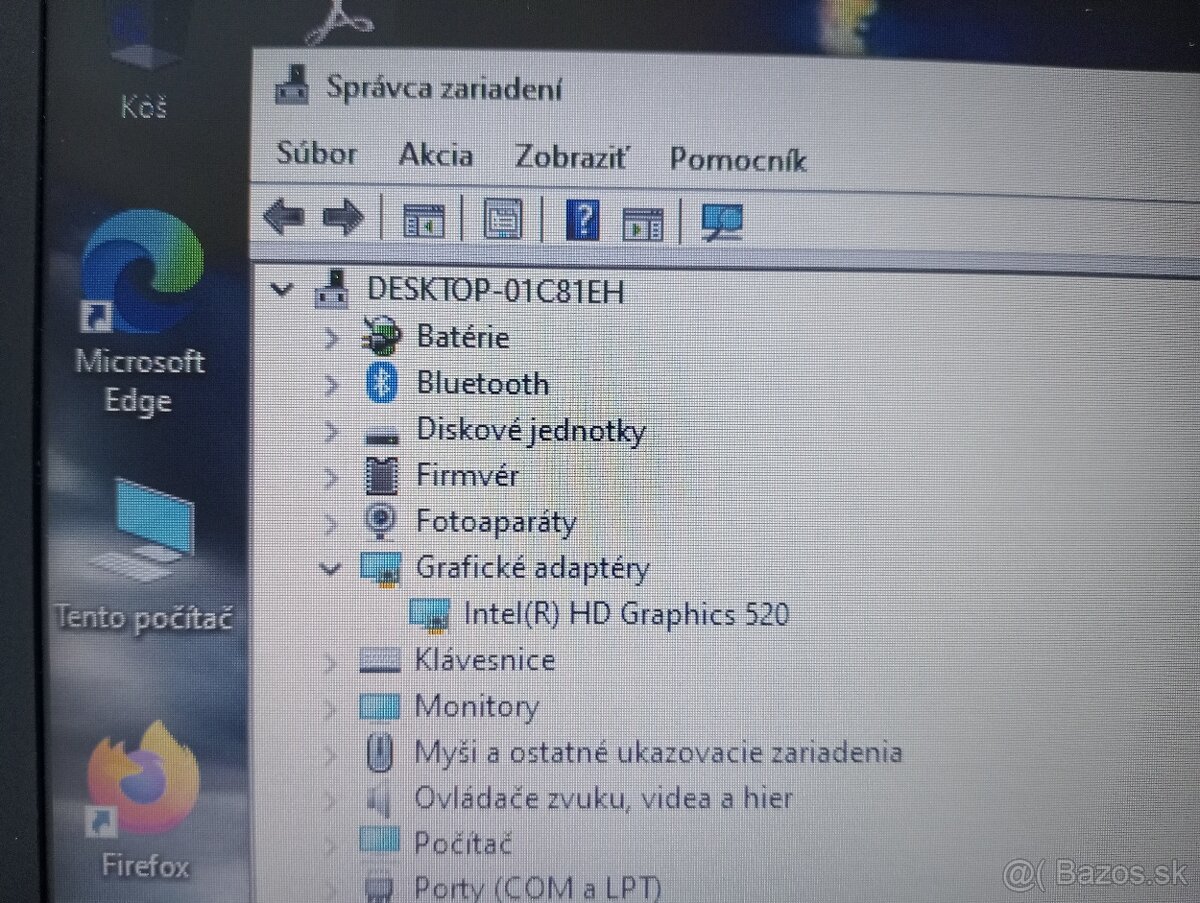The image size is (1200, 903).
Task: Expand the Batérie tree node
Action: point(331,338)
